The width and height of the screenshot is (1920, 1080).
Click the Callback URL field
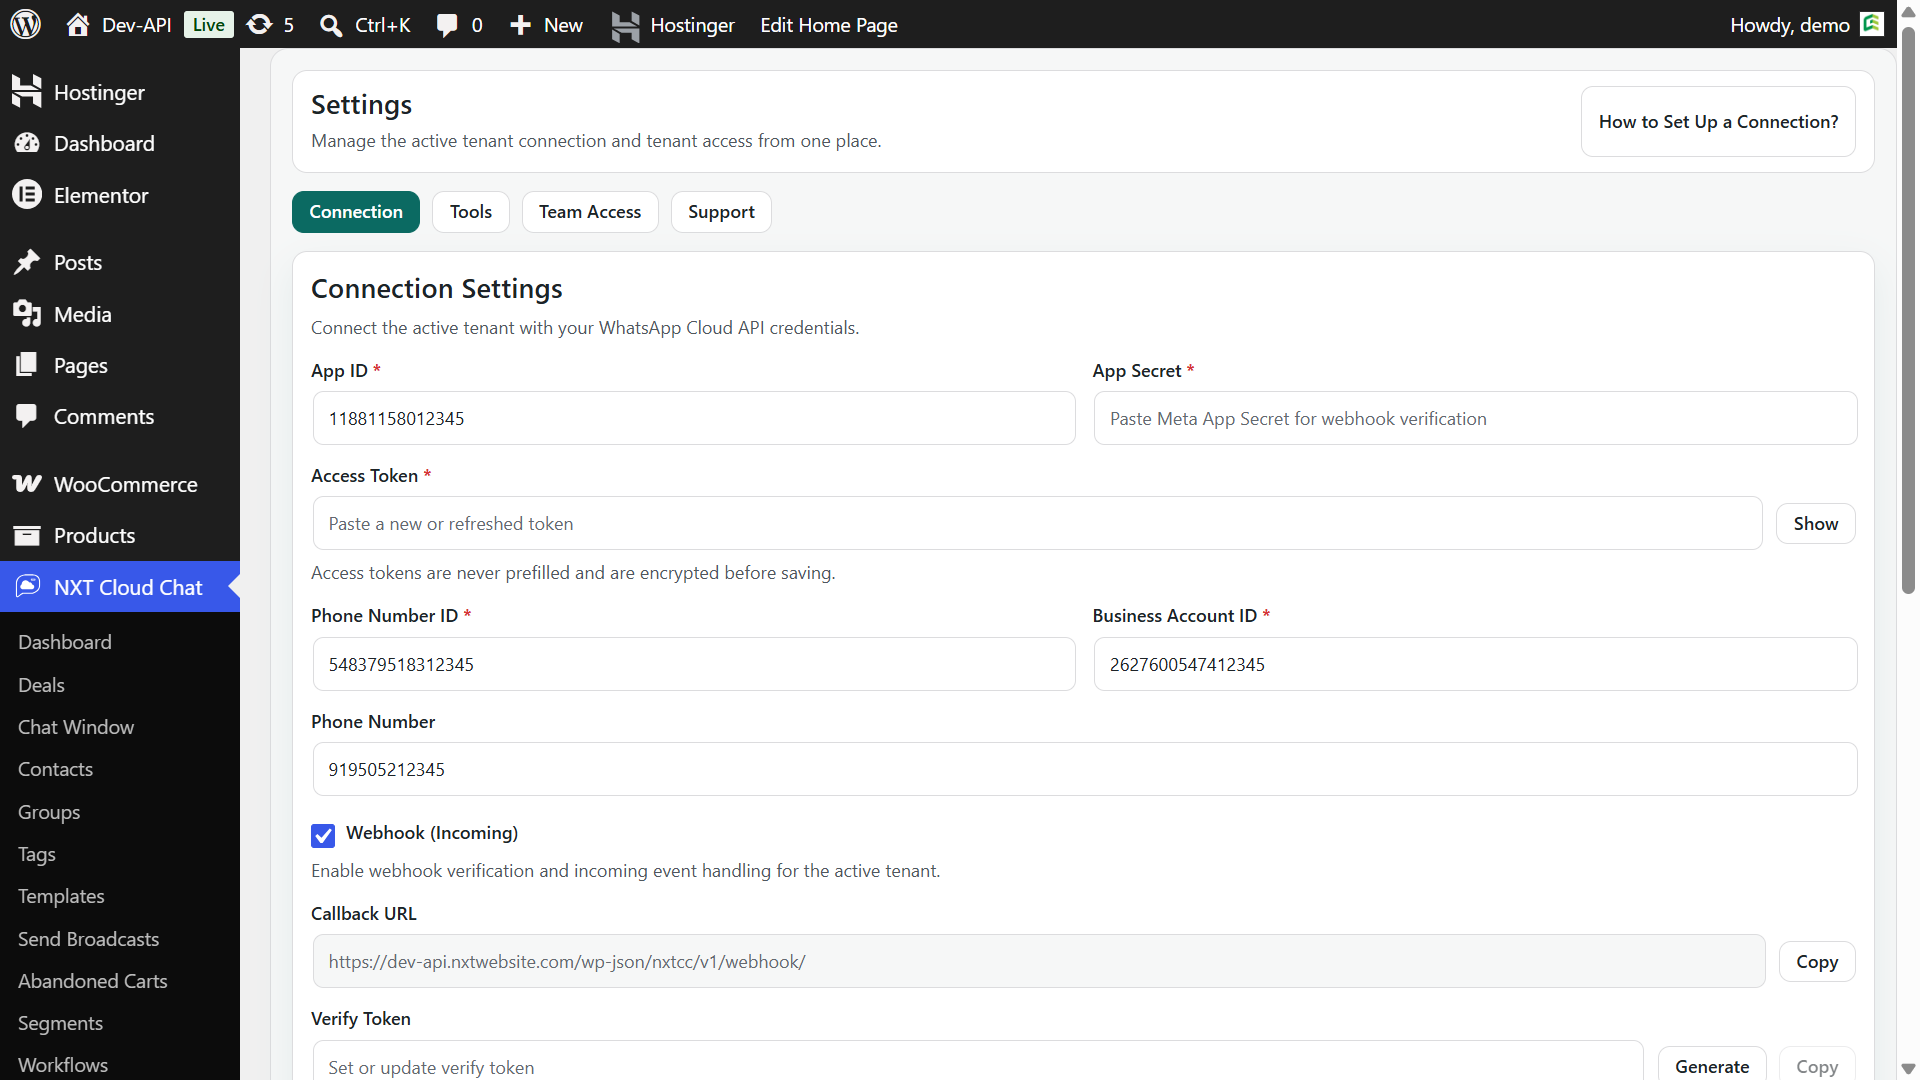coord(1039,961)
